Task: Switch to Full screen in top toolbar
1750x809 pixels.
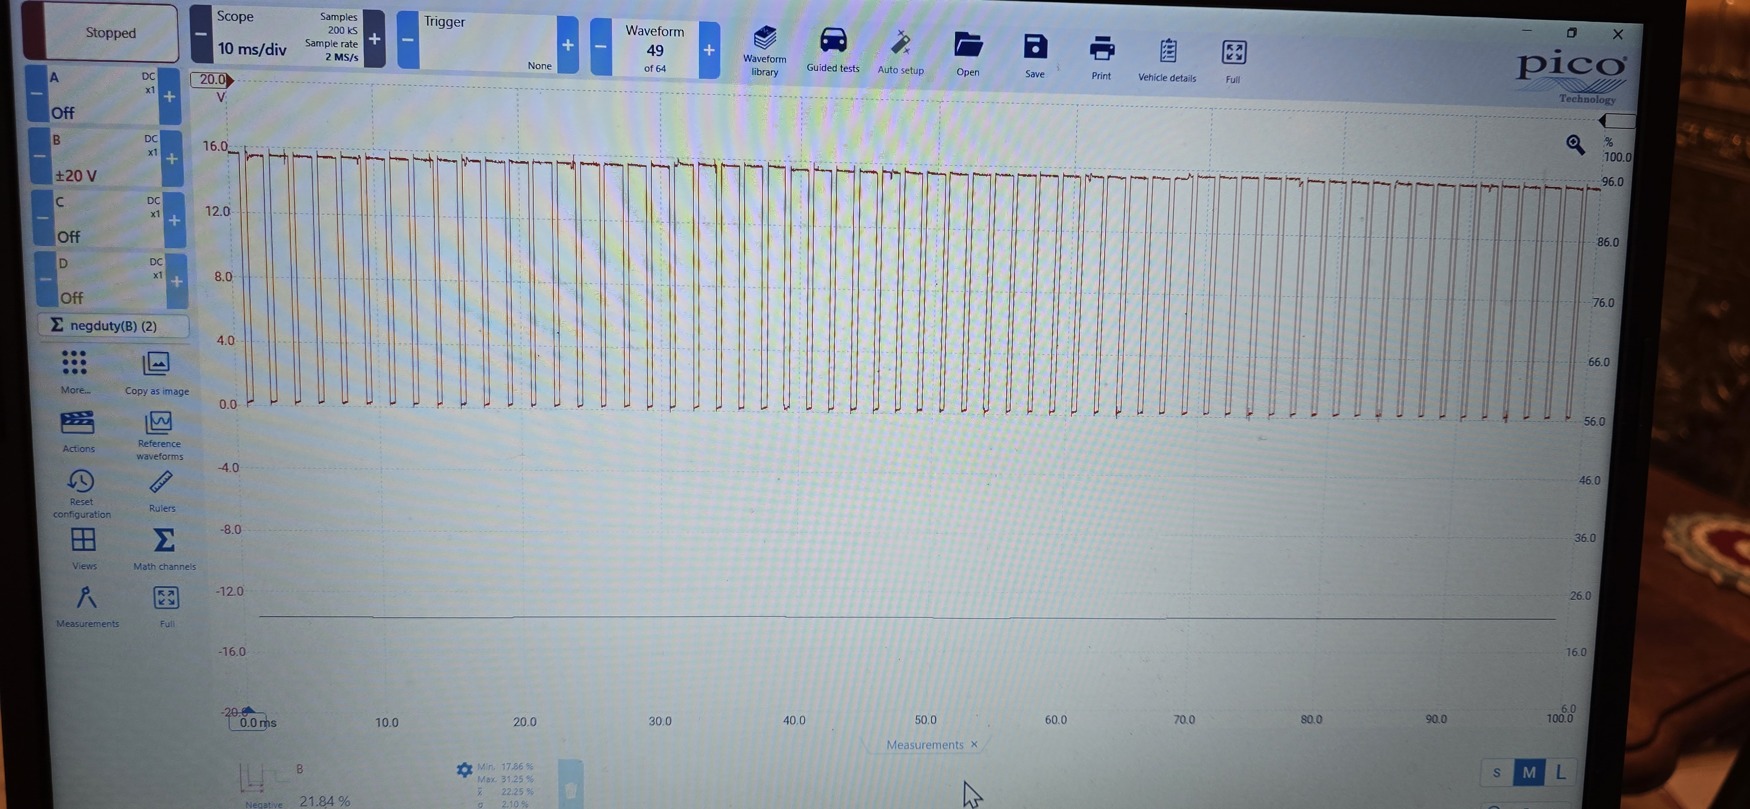Action: click(x=1233, y=61)
